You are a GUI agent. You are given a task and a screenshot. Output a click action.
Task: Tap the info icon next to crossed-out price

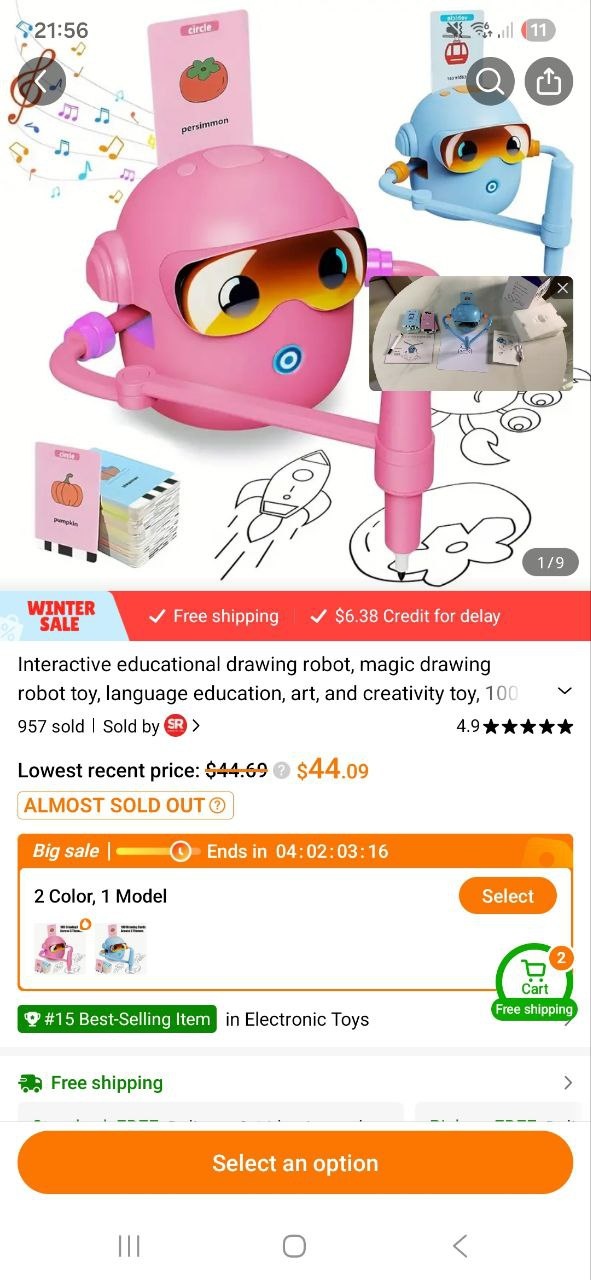[x=282, y=770]
